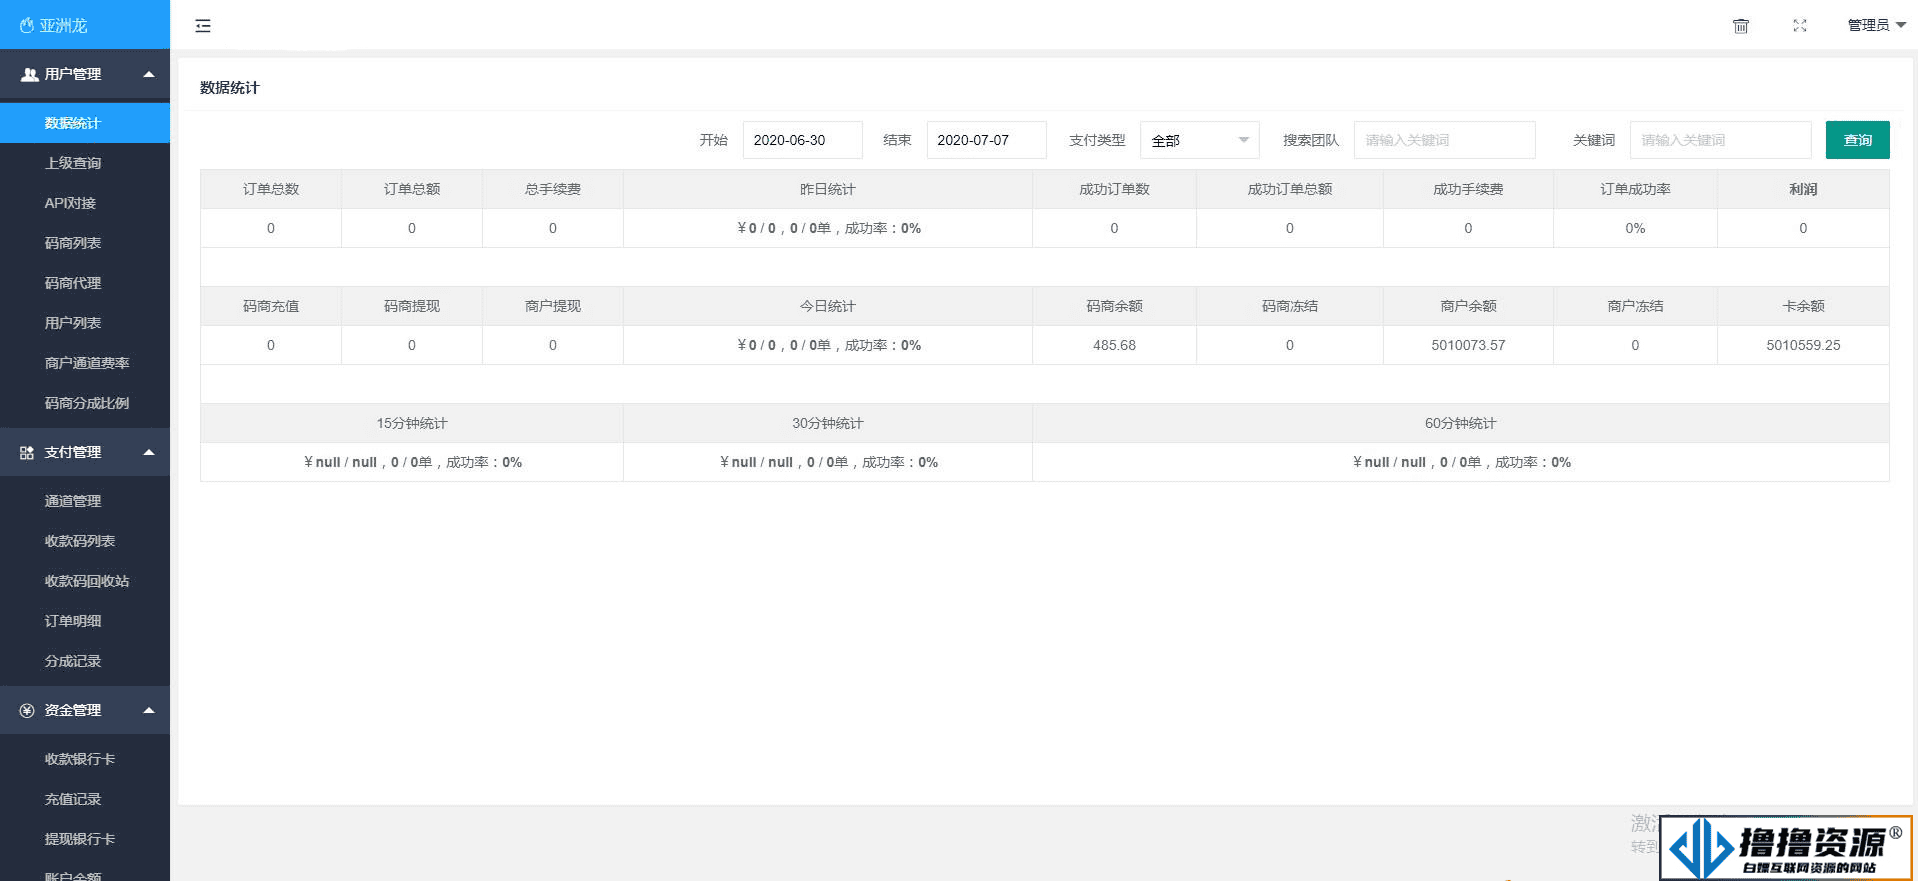
Task: Click the 支付管理 grid icon
Action: coord(27,452)
